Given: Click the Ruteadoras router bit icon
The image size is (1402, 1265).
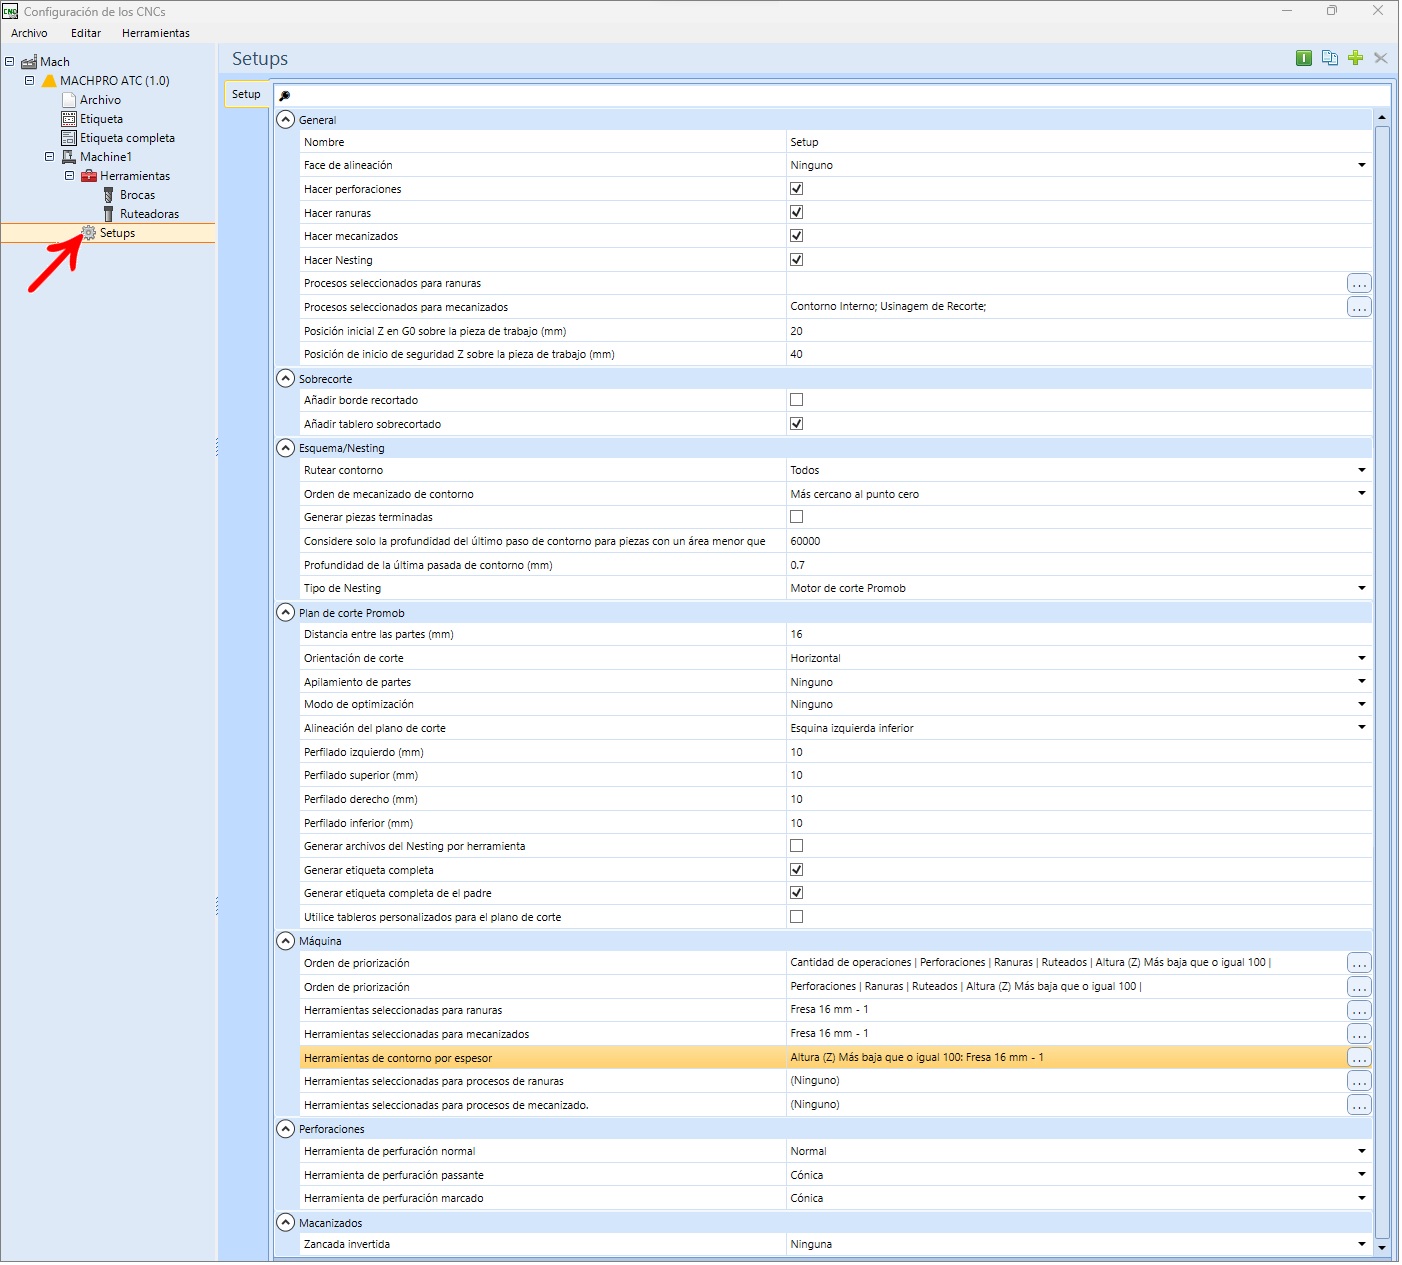Looking at the screenshot, I should pyautogui.click(x=109, y=214).
